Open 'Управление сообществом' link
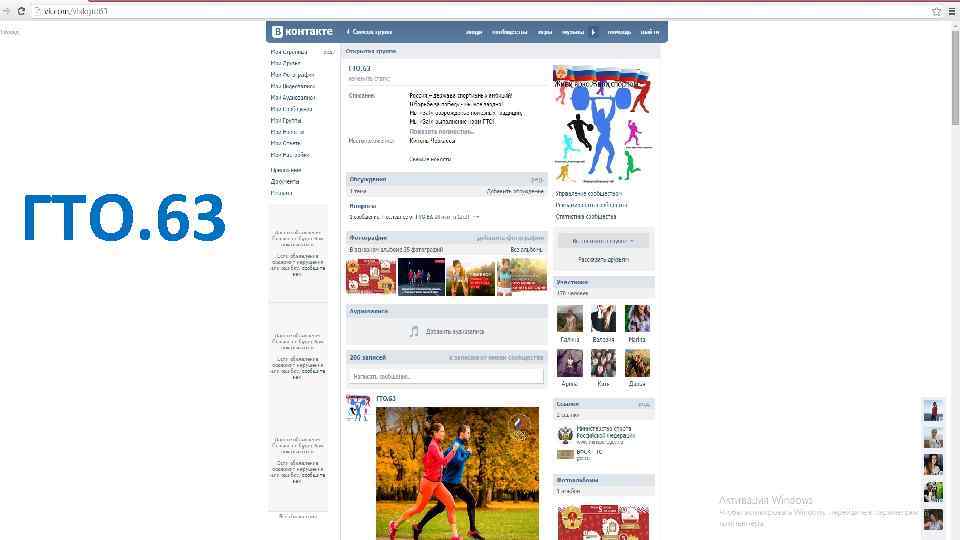960x540 pixels. 588,193
